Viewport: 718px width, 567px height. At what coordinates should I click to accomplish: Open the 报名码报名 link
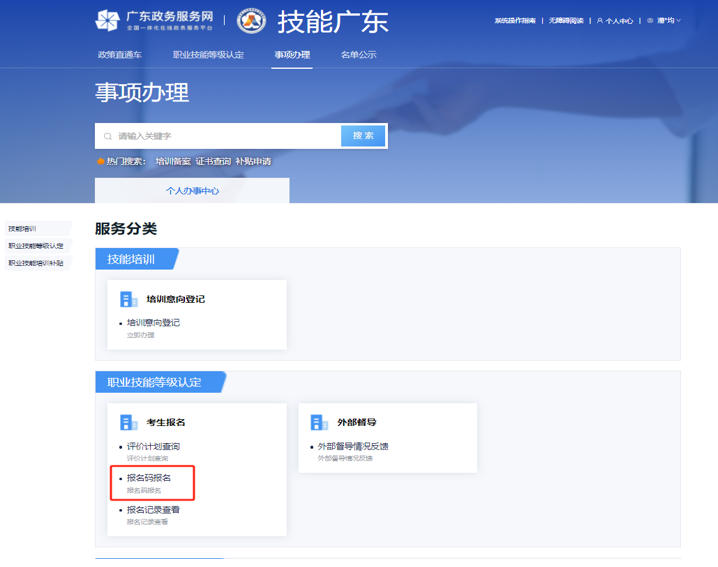149,478
